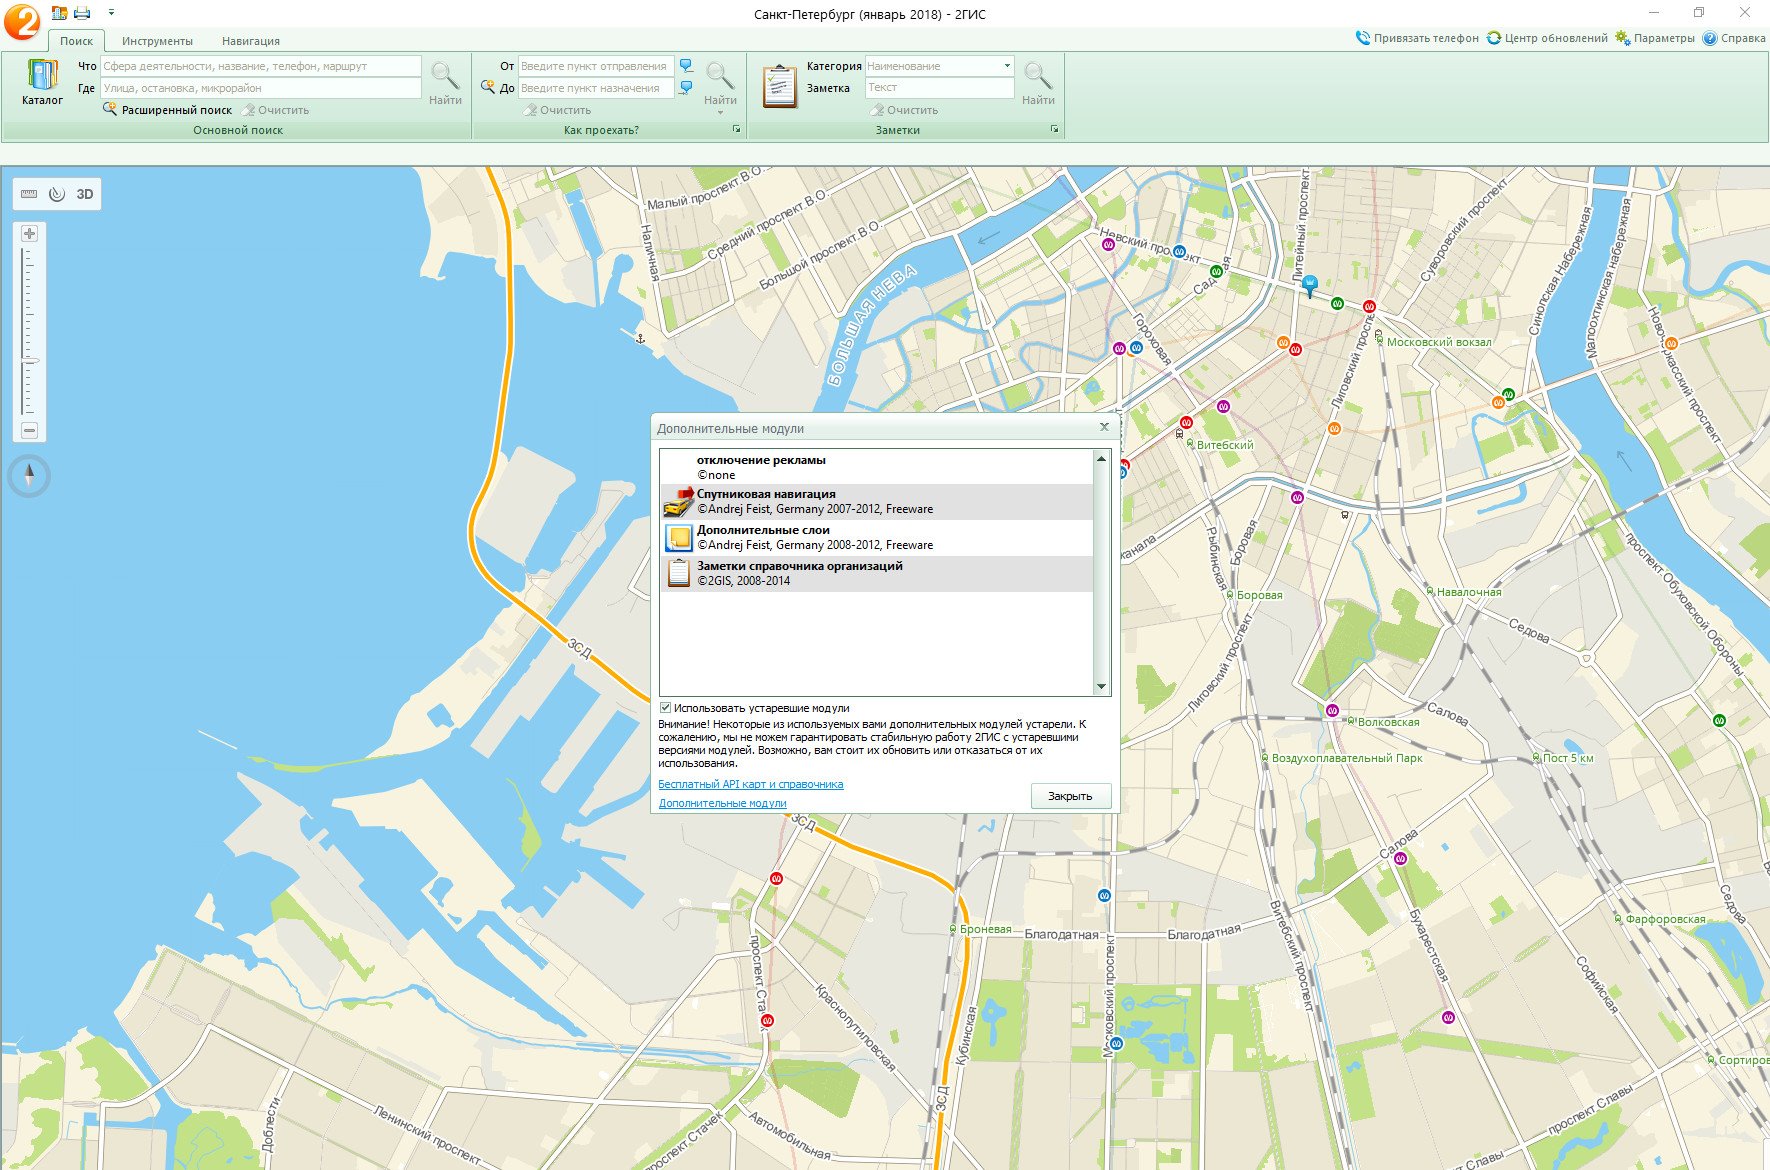This screenshot has height=1170, width=1770.
Task: Uncheck Использовать устаревшие модули checkbox
Action: (666, 708)
